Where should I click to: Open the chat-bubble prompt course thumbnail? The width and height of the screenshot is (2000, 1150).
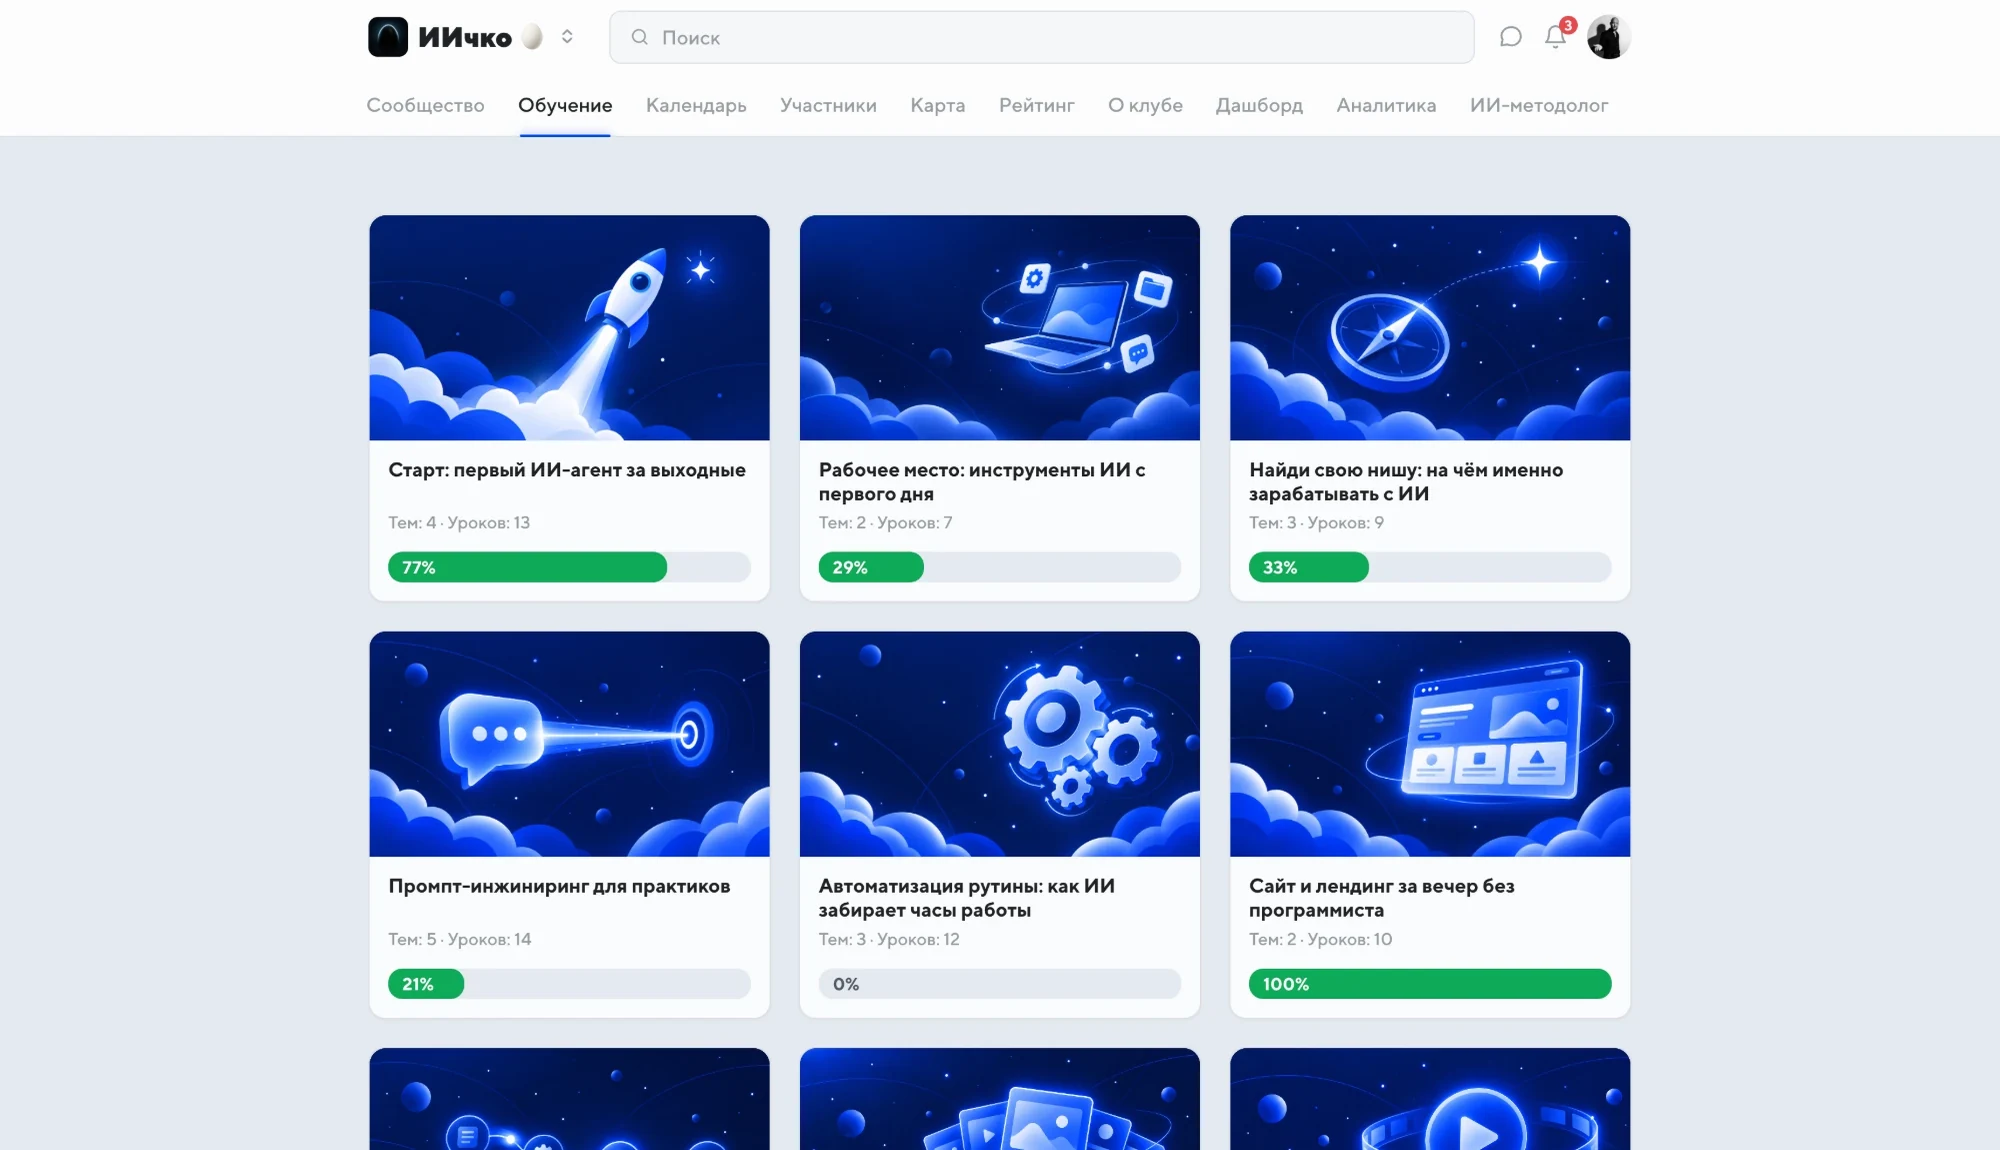(569, 743)
